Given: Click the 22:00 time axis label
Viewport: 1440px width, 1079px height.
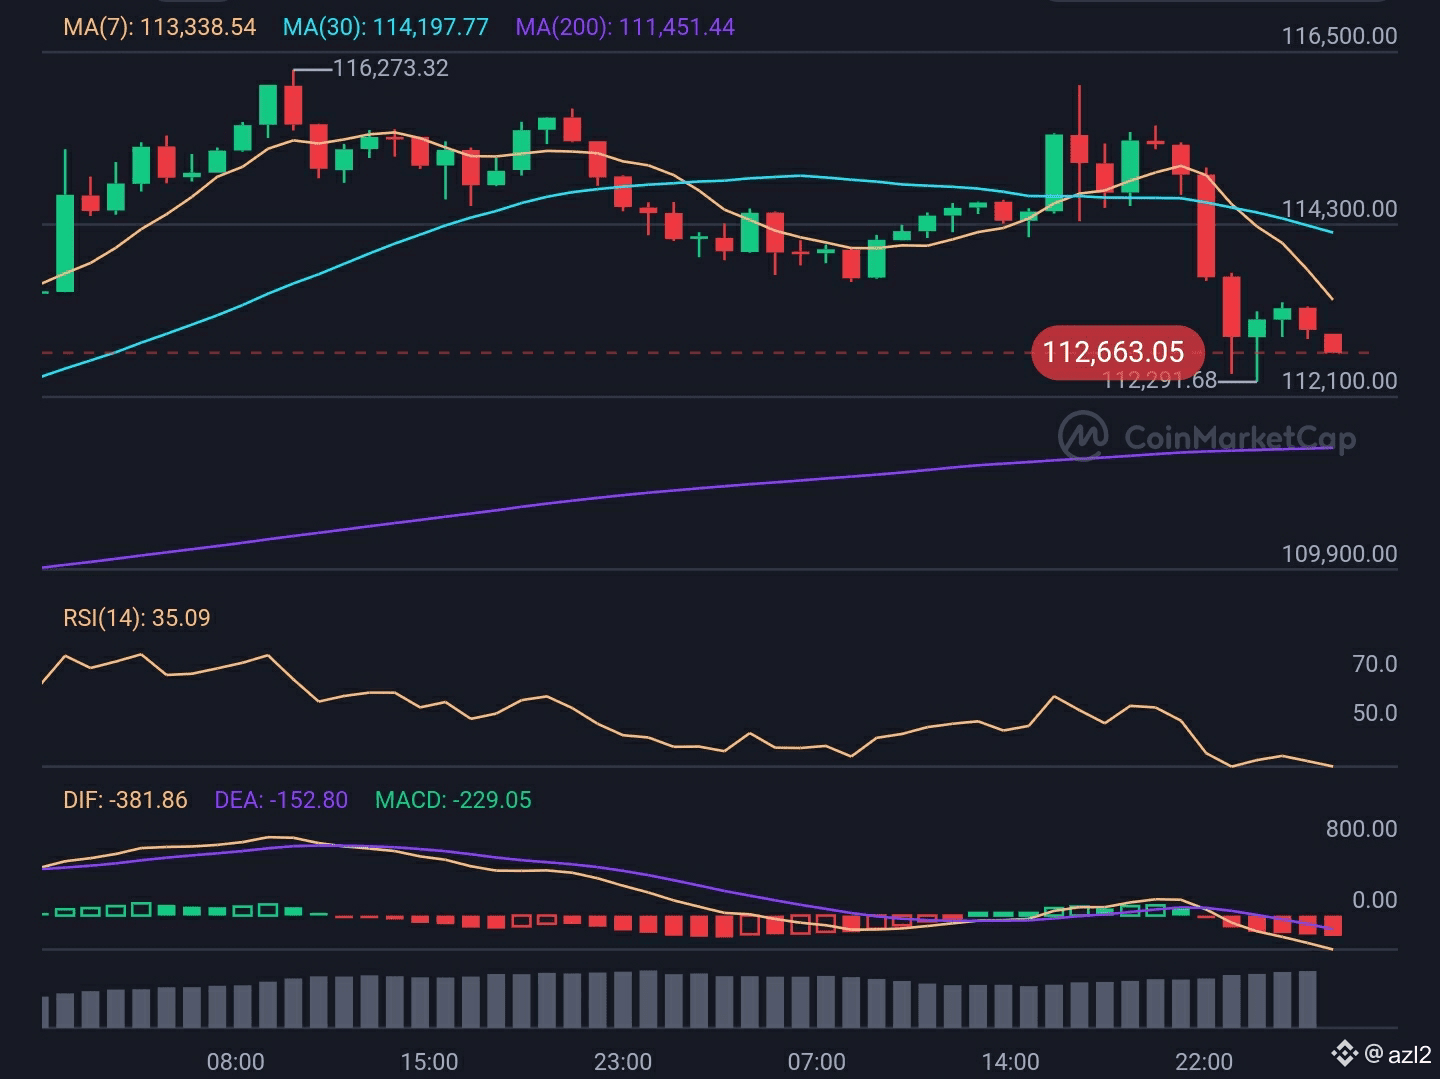Looking at the screenshot, I should click(1204, 1062).
